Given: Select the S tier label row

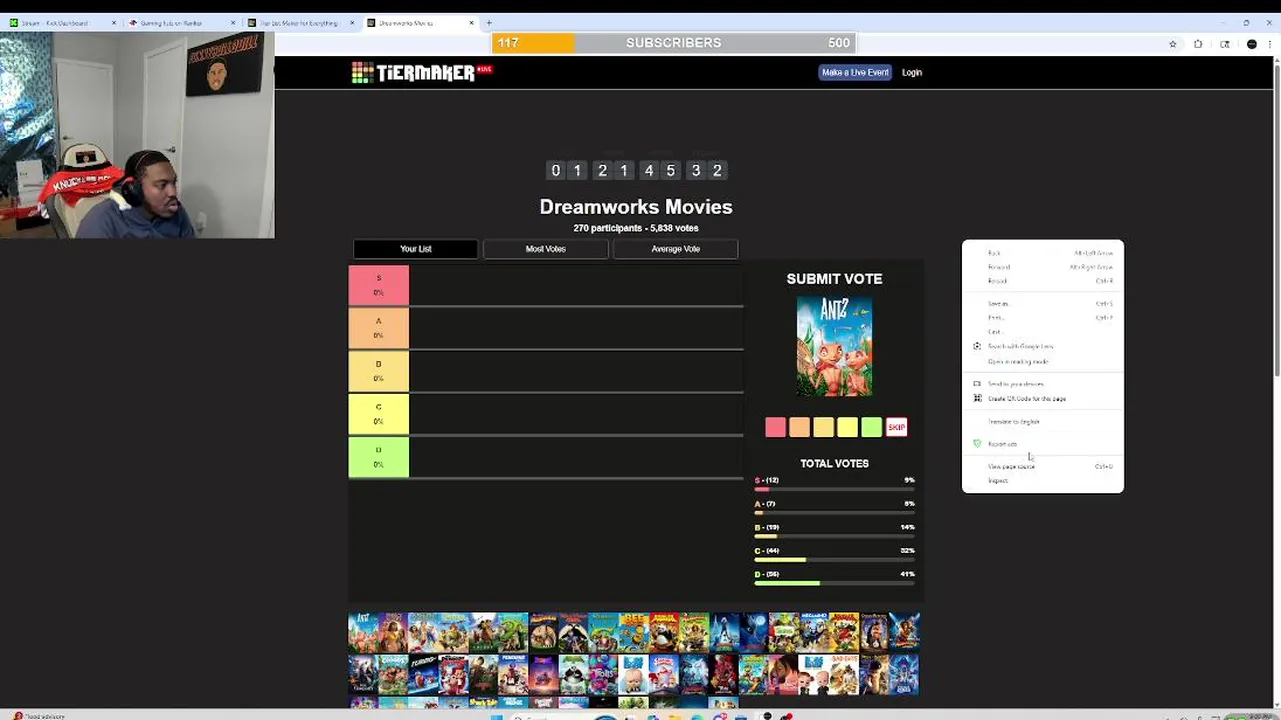Looking at the screenshot, I should [378, 285].
